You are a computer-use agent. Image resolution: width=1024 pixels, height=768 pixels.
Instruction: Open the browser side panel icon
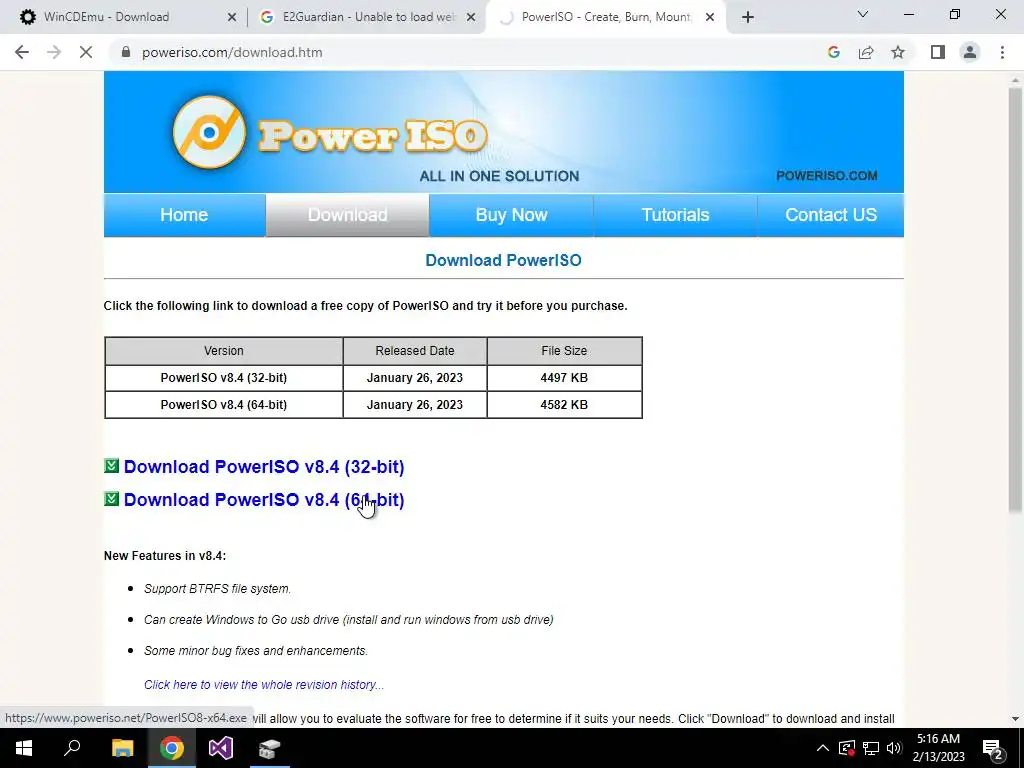tap(938, 52)
